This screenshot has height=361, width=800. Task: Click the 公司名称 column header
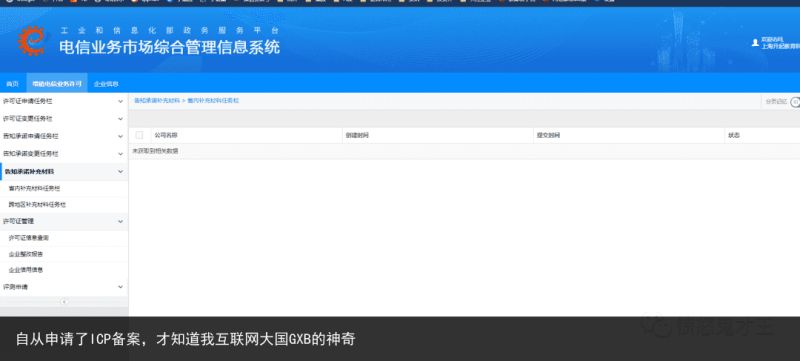coord(166,136)
